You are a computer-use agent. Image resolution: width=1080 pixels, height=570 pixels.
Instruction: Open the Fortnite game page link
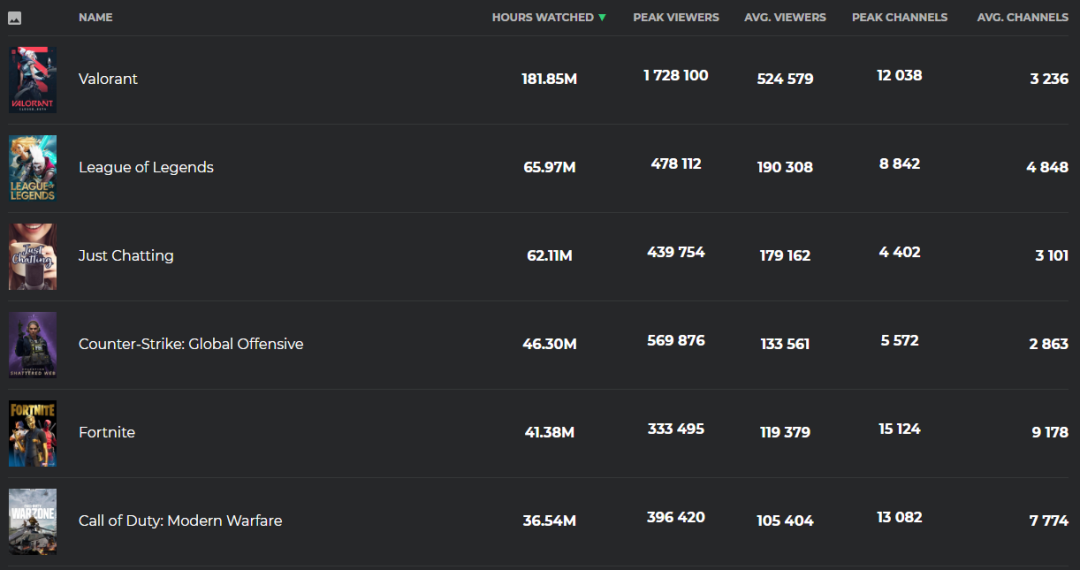pos(107,432)
